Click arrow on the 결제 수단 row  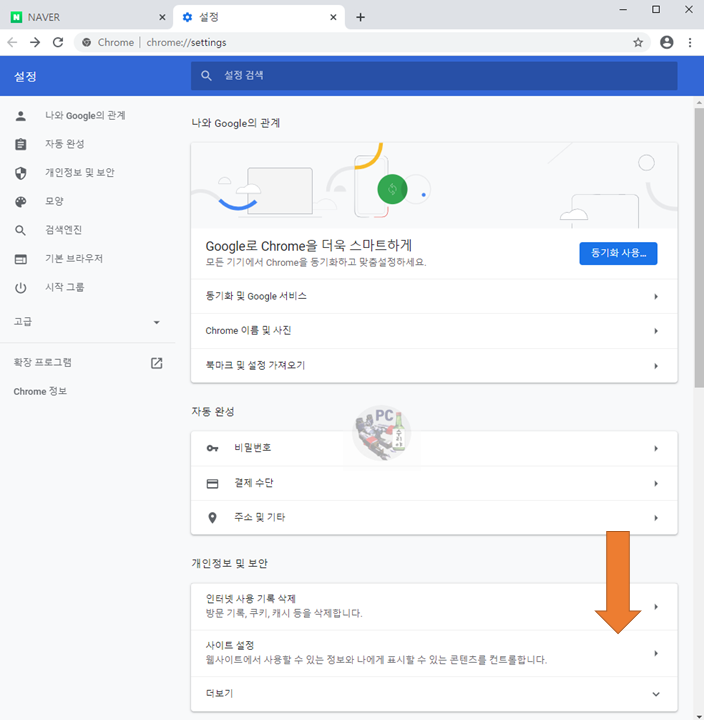point(656,484)
